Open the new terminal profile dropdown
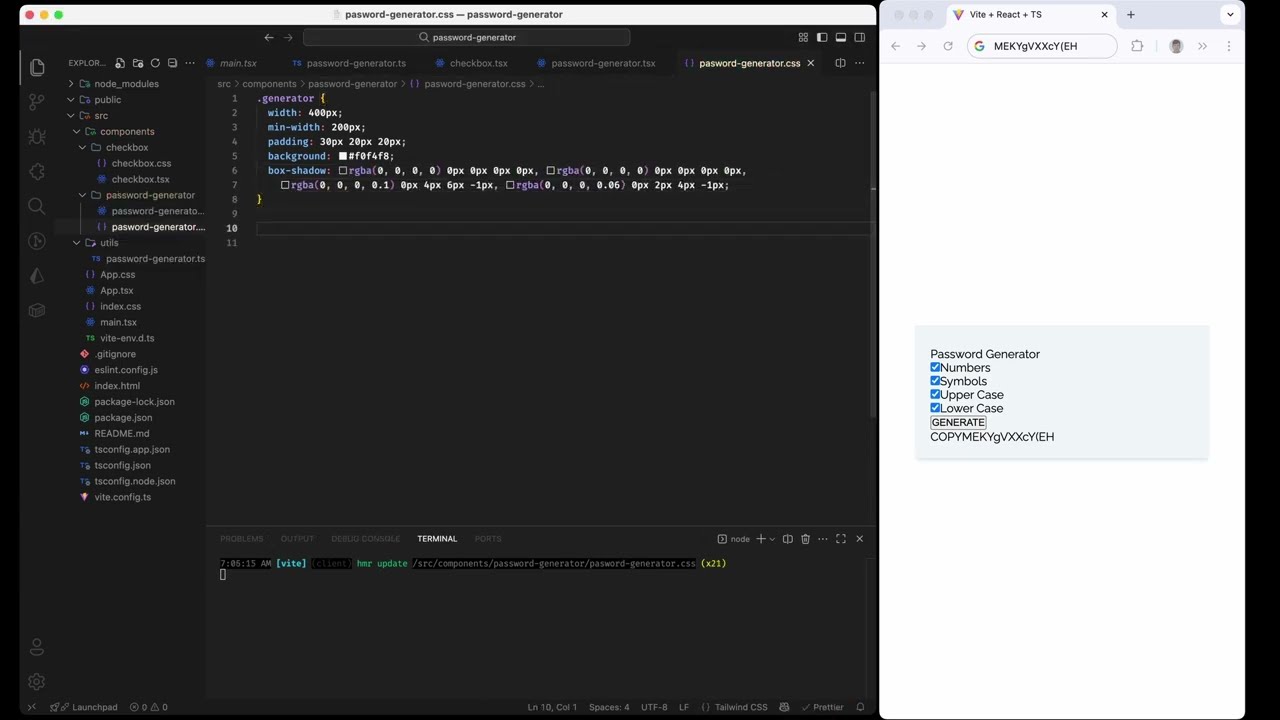The height and width of the screenshot is (720, 1280). point(772,539)
